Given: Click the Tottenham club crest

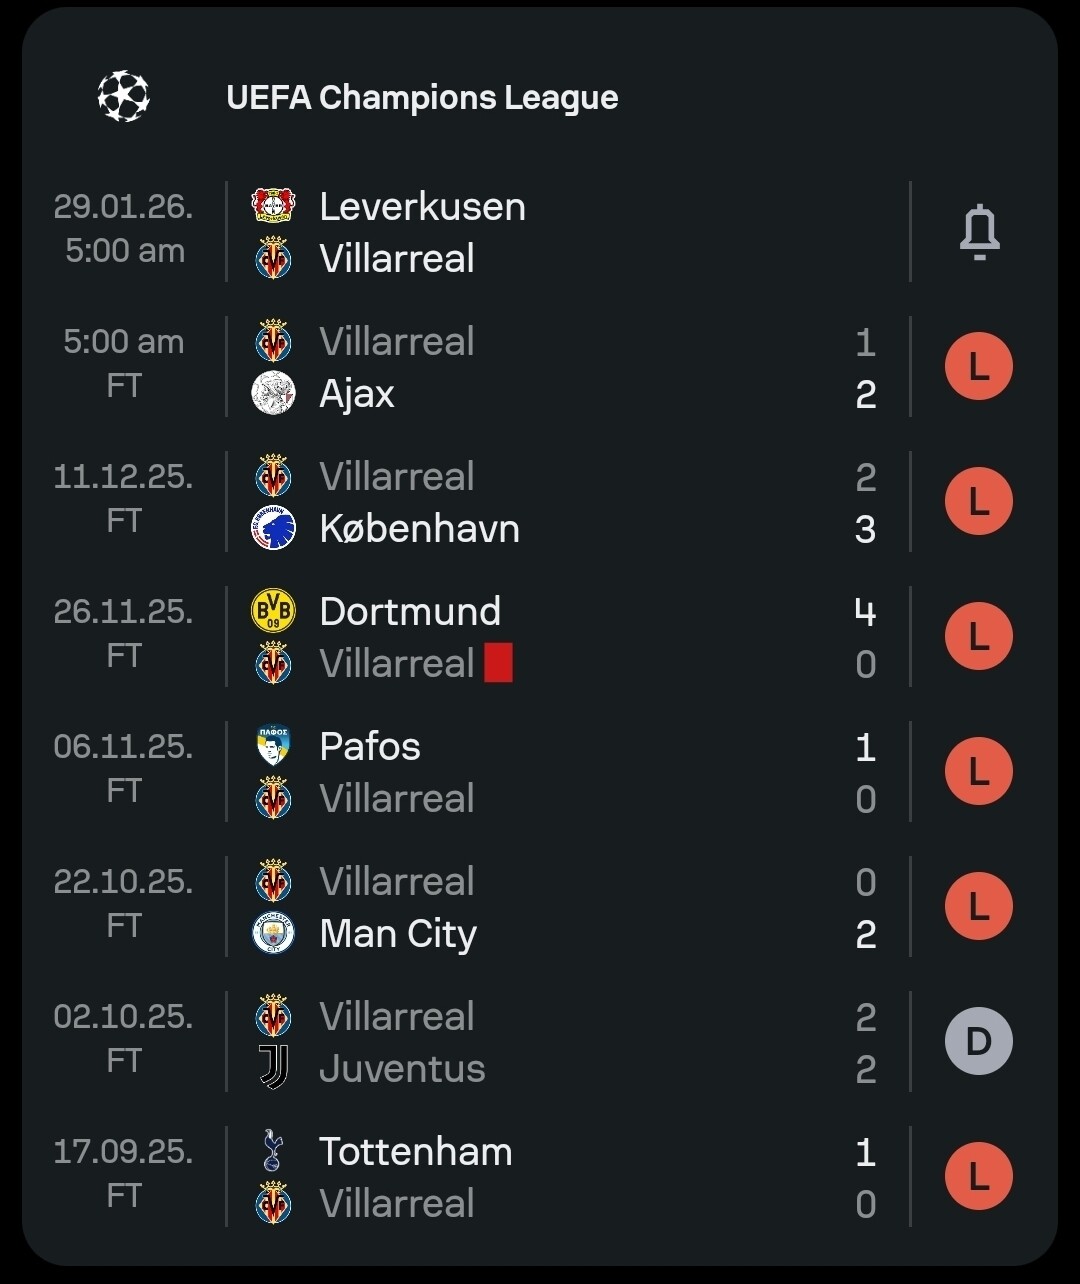Looking at the screenshot, I should (273, 1151).
